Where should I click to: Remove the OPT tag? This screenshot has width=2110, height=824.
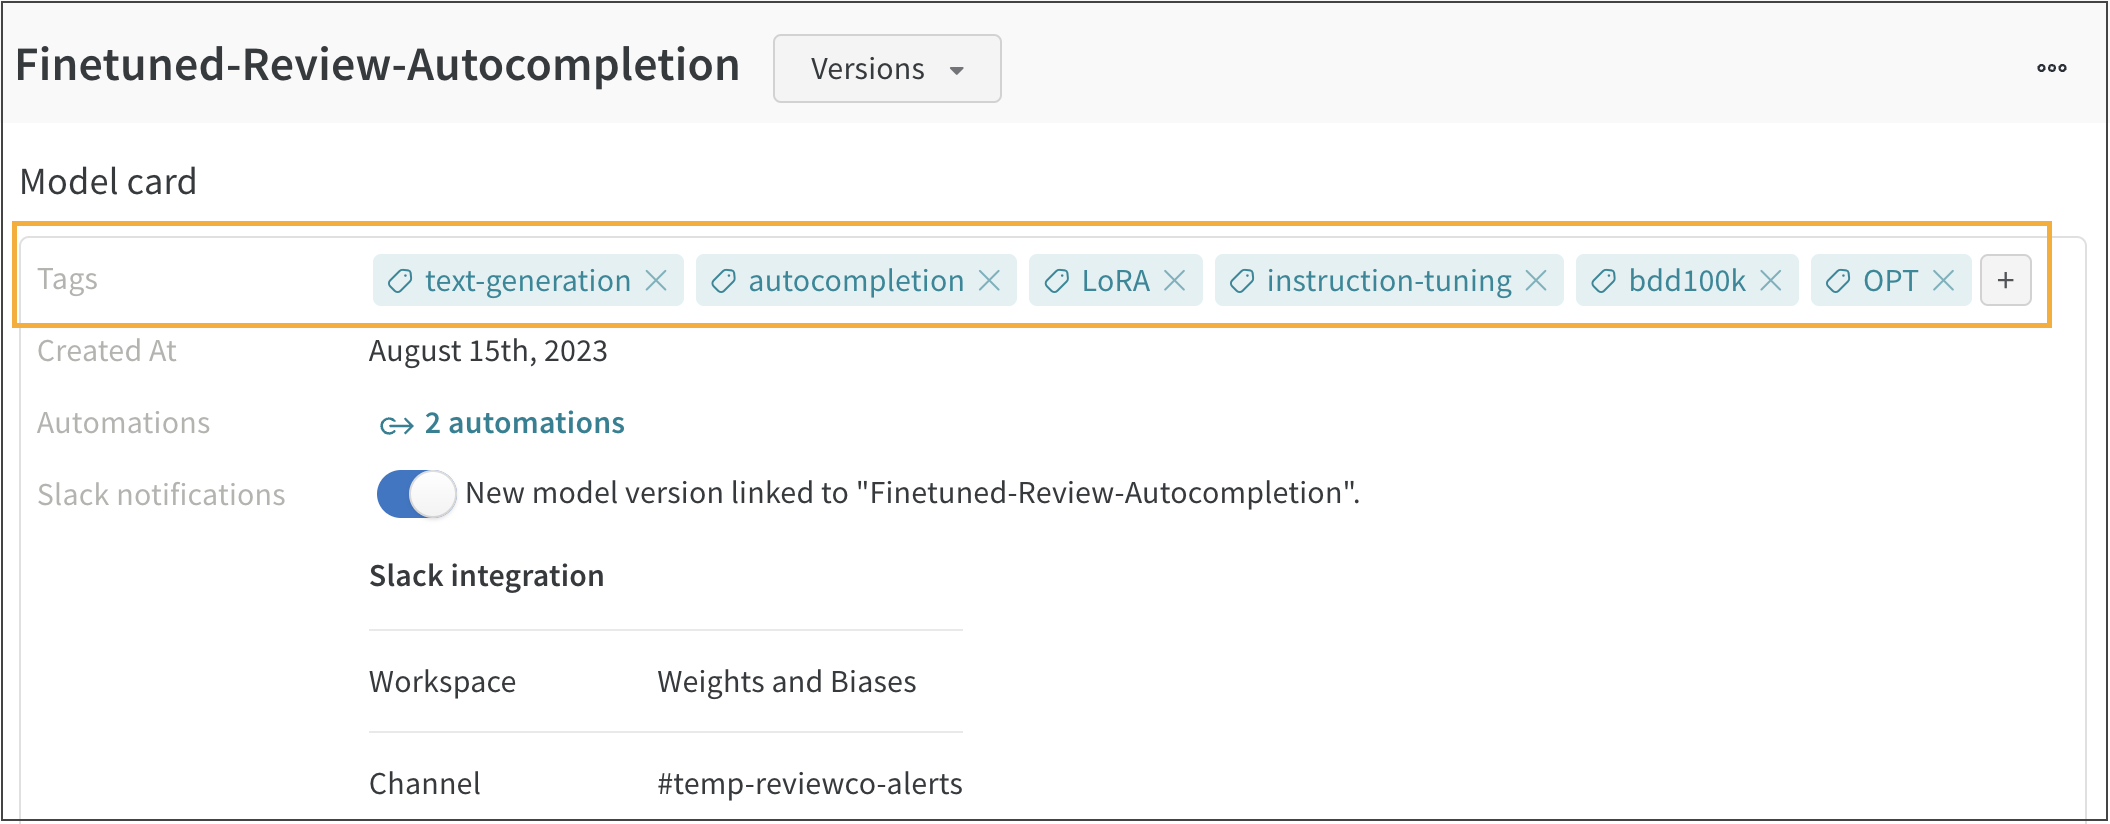click(1943, 281)
